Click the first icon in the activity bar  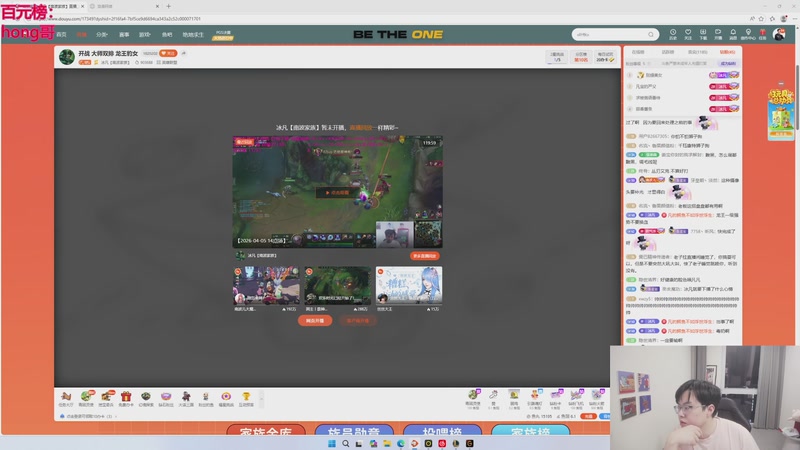click(65, 398)
